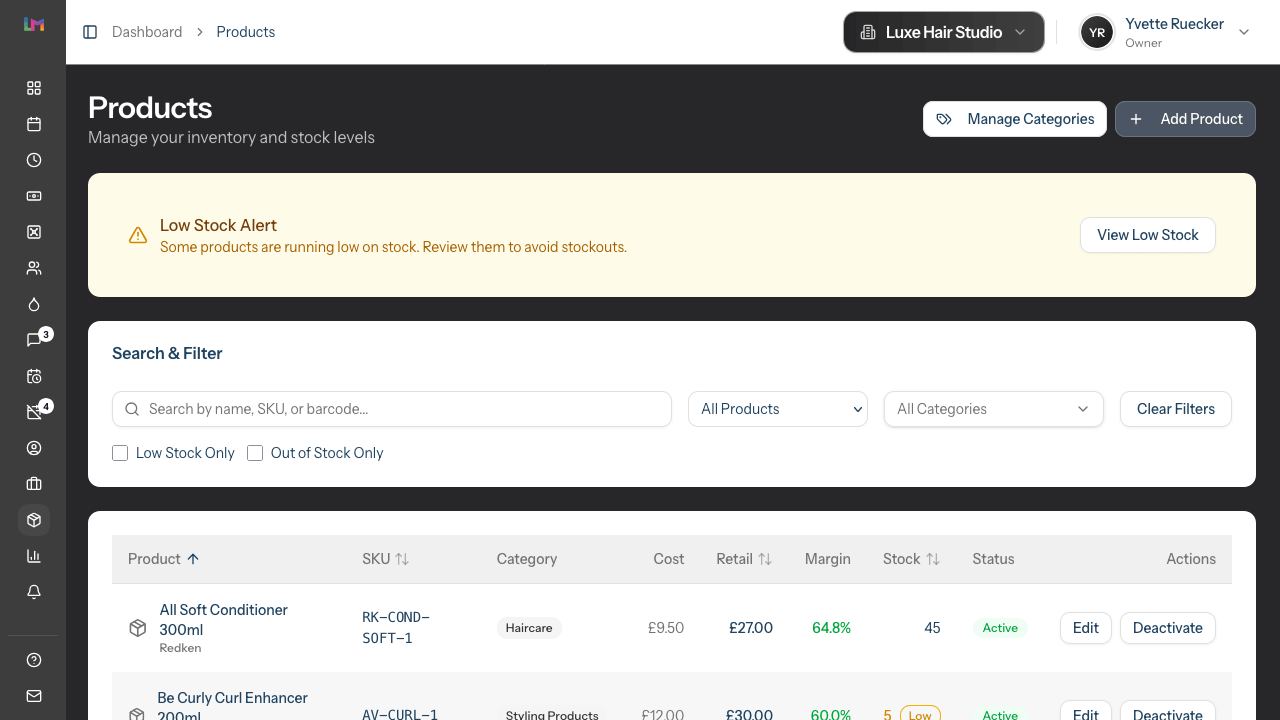The image size is (1280, 720).
Task: Click the Add Product button
Action: (x=1185, y=119)
